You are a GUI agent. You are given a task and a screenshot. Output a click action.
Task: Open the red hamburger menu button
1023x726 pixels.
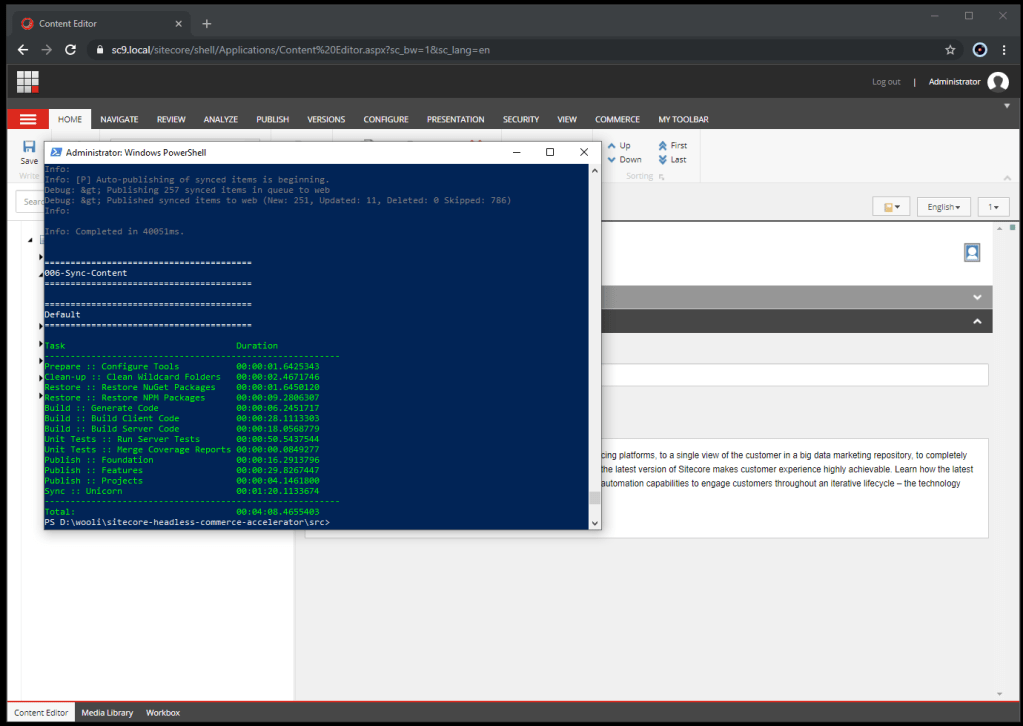(28, 119)
